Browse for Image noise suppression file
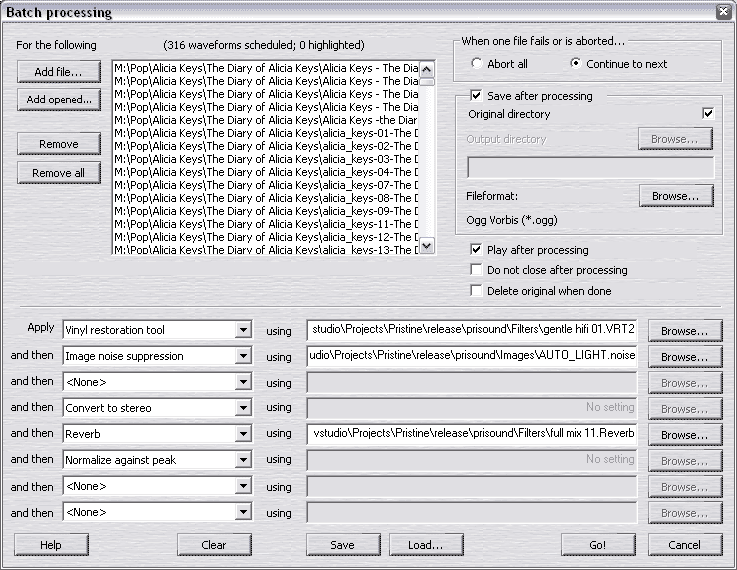The width and height of the screenshot is (737, 570). [x=684, y=357]
